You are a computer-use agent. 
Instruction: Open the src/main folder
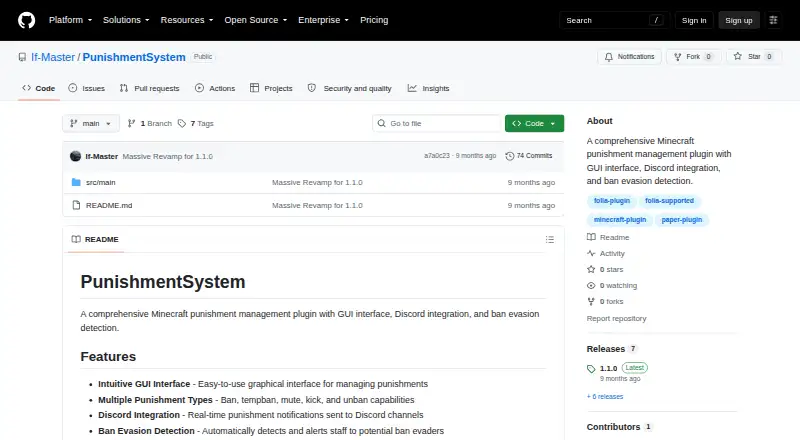[x=101, y=182]
